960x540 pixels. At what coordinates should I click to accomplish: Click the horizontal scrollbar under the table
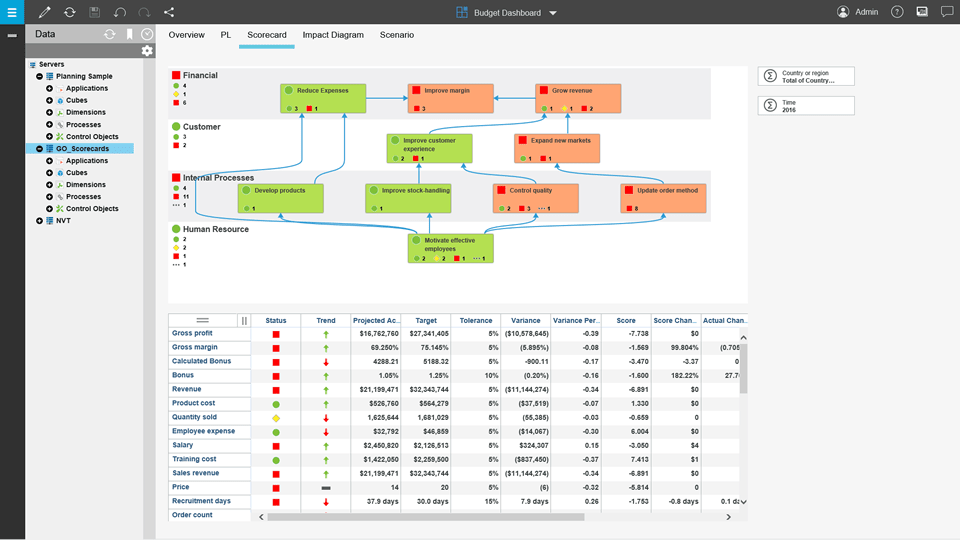(x=425, y=517)
